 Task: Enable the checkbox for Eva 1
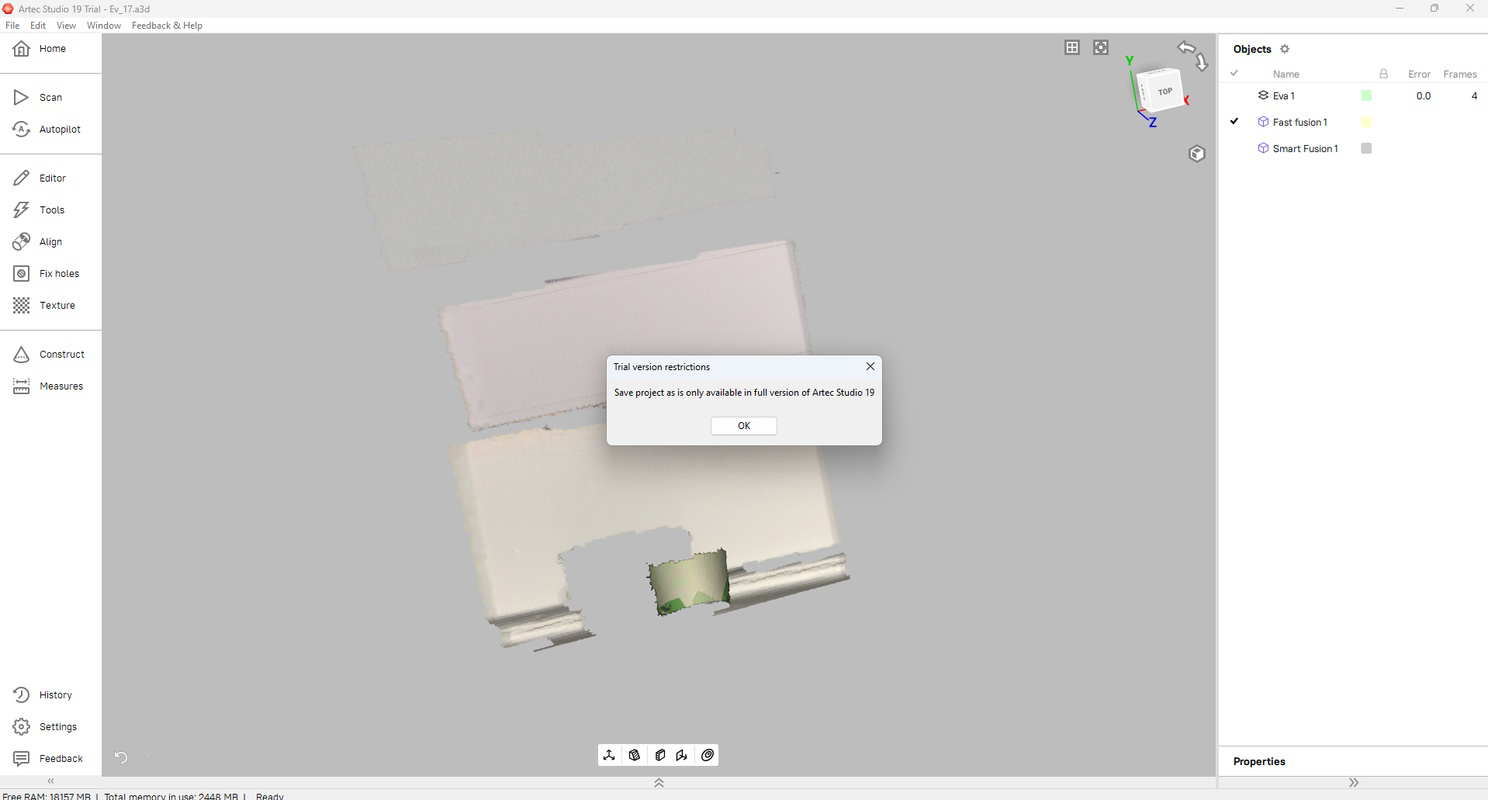click(1234, 95)
